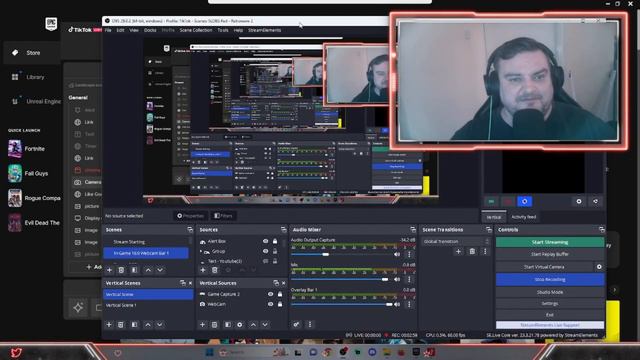640x360 pixels.
Task: Undock the Scene Transitions panel
Action: pos(489,230)
